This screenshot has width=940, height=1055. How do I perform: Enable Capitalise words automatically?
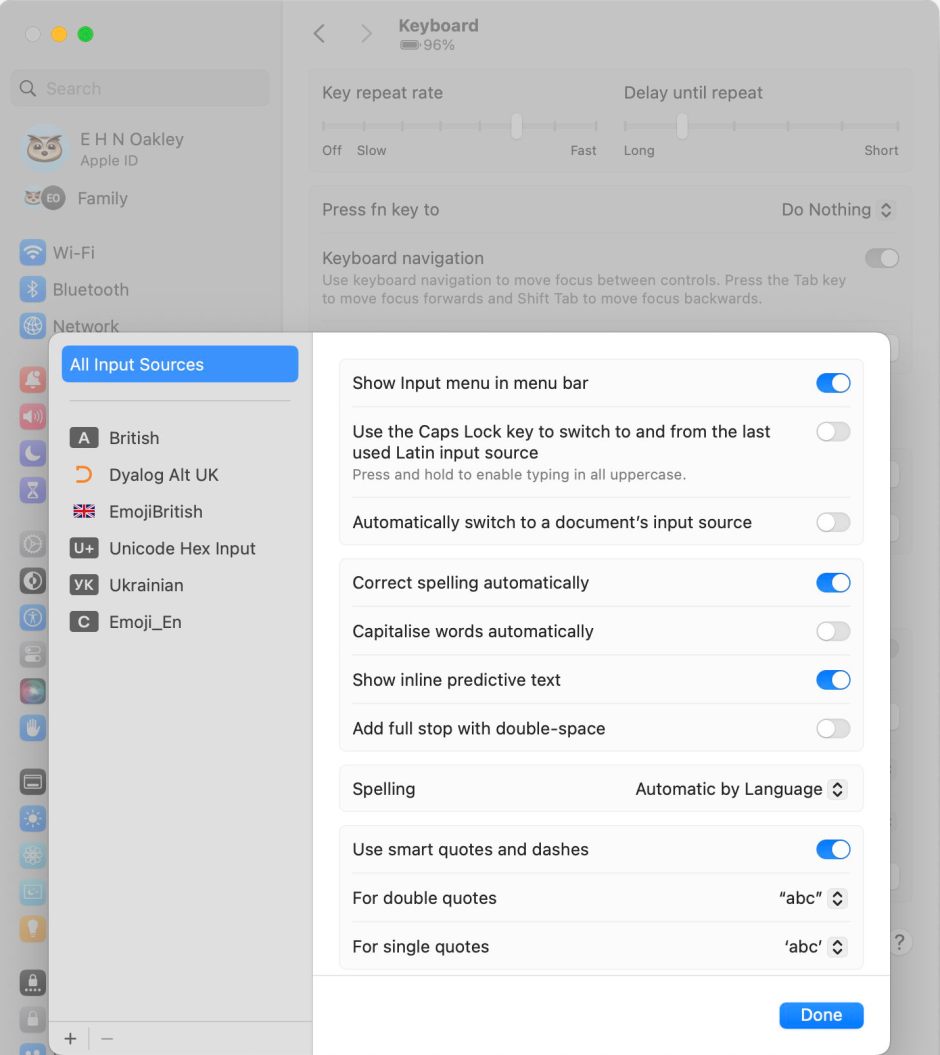833,631
